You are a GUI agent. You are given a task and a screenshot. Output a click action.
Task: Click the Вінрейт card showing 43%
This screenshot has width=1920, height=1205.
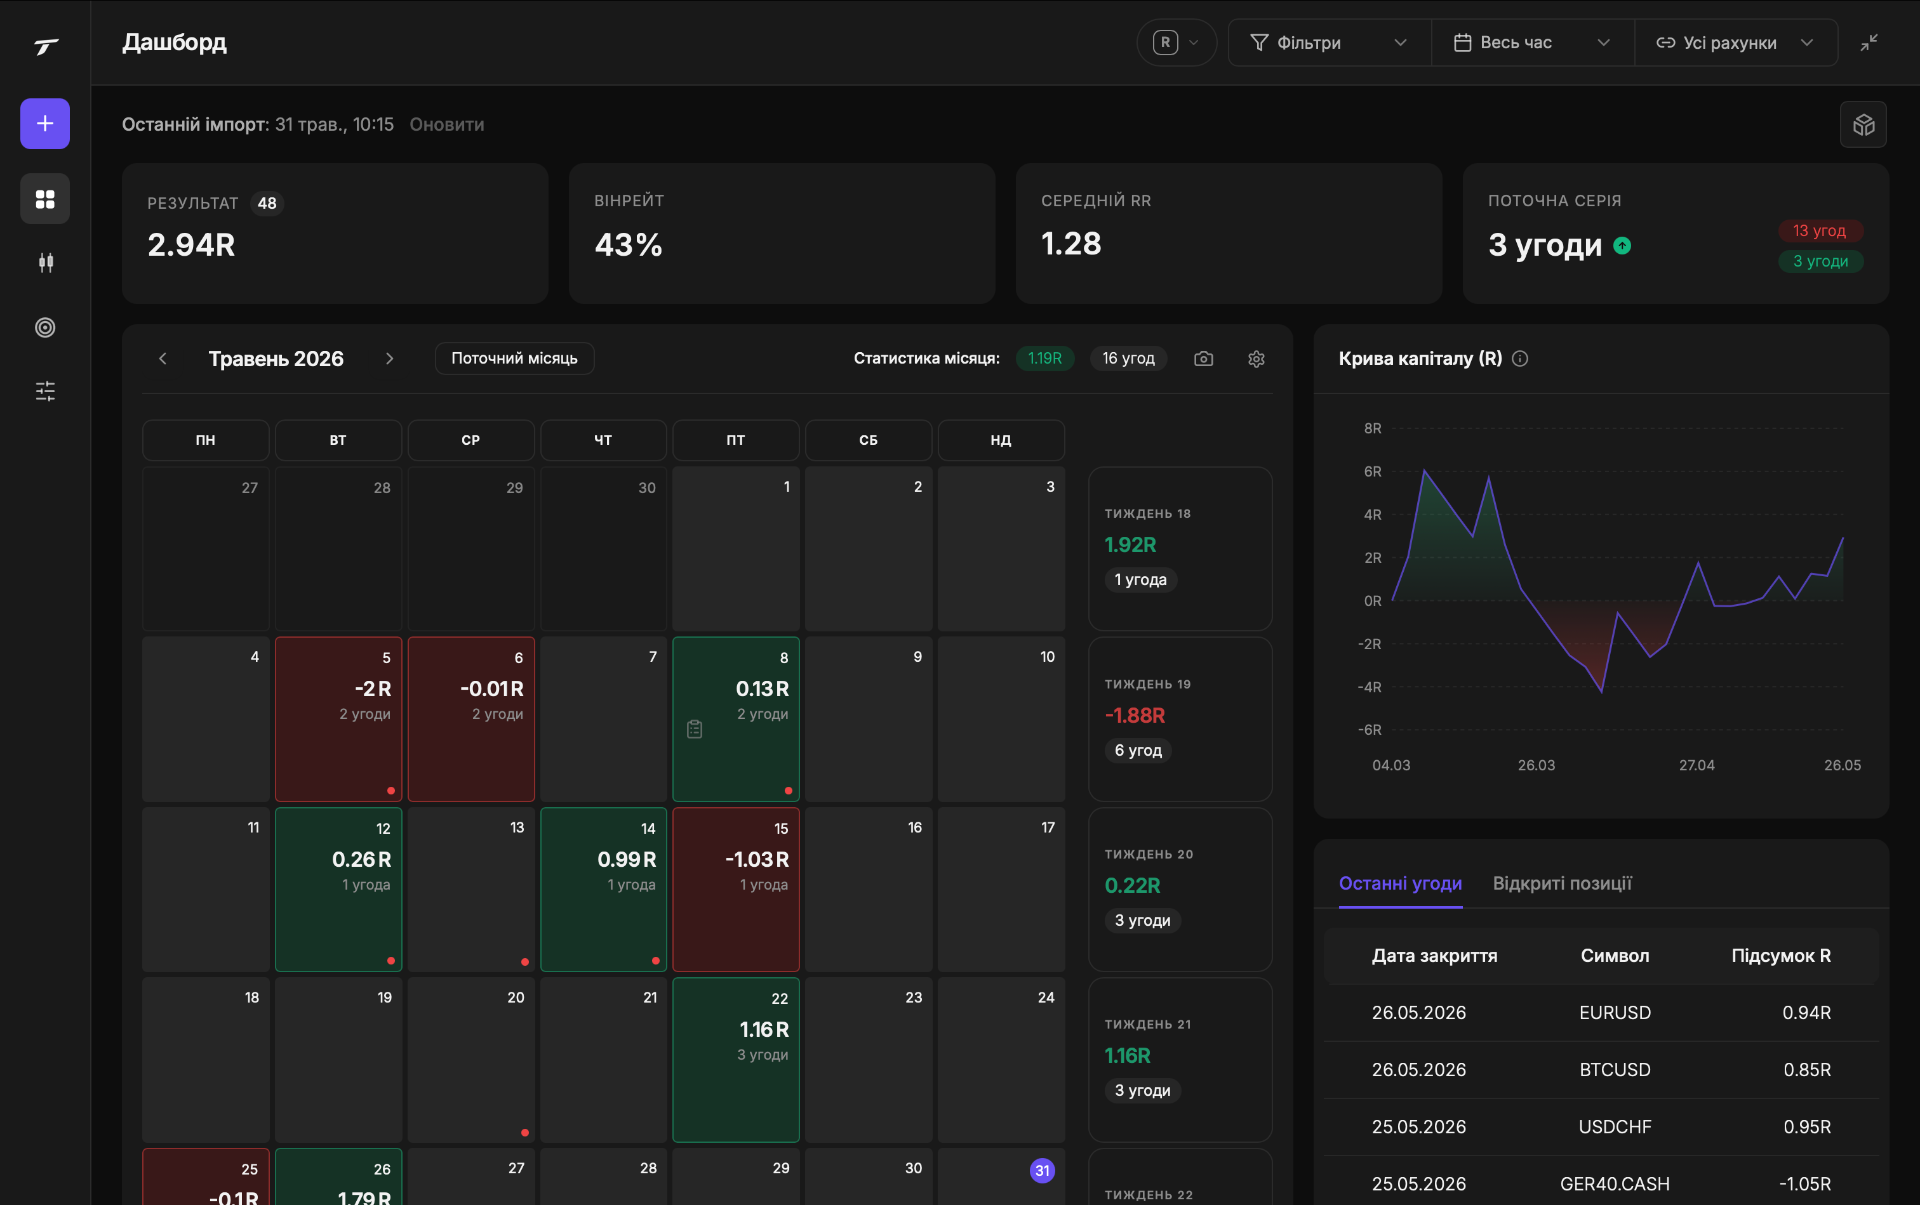tap(782, 233)
